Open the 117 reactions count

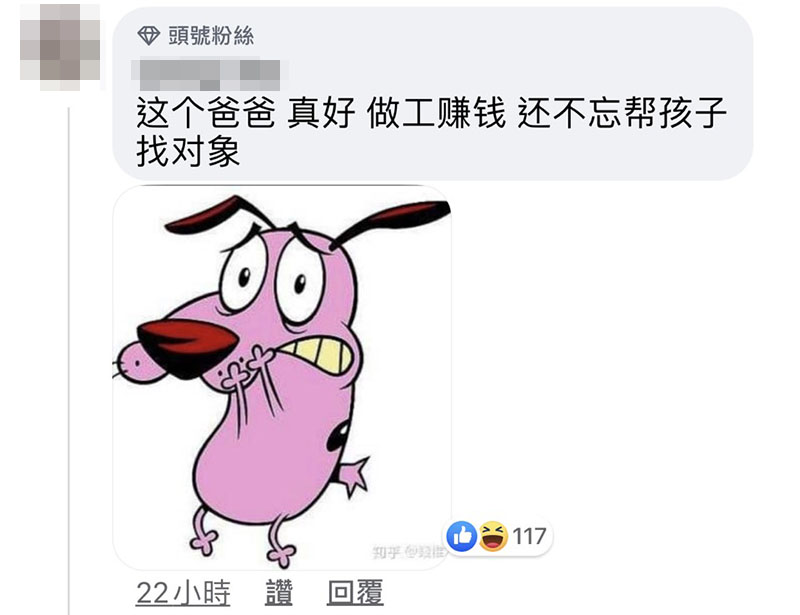click(x=529, y=536)
